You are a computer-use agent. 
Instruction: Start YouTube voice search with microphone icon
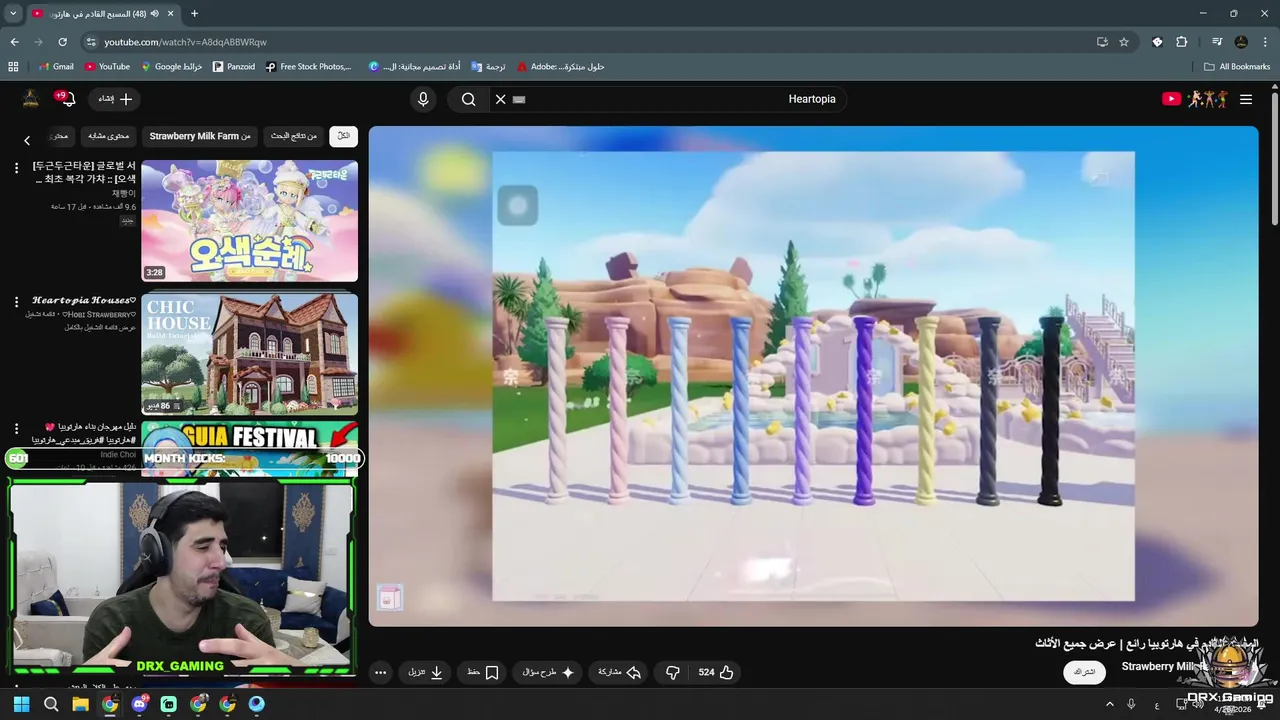click(x=423, y=99)
